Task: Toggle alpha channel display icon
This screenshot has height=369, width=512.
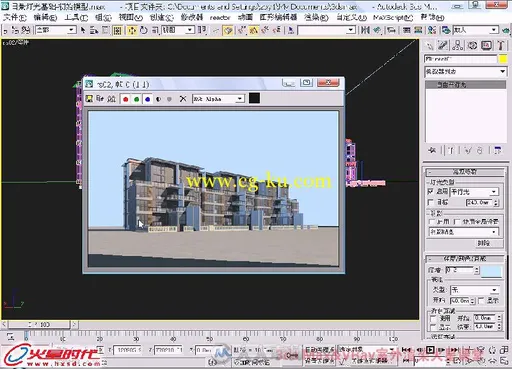Action: (158, 99)
